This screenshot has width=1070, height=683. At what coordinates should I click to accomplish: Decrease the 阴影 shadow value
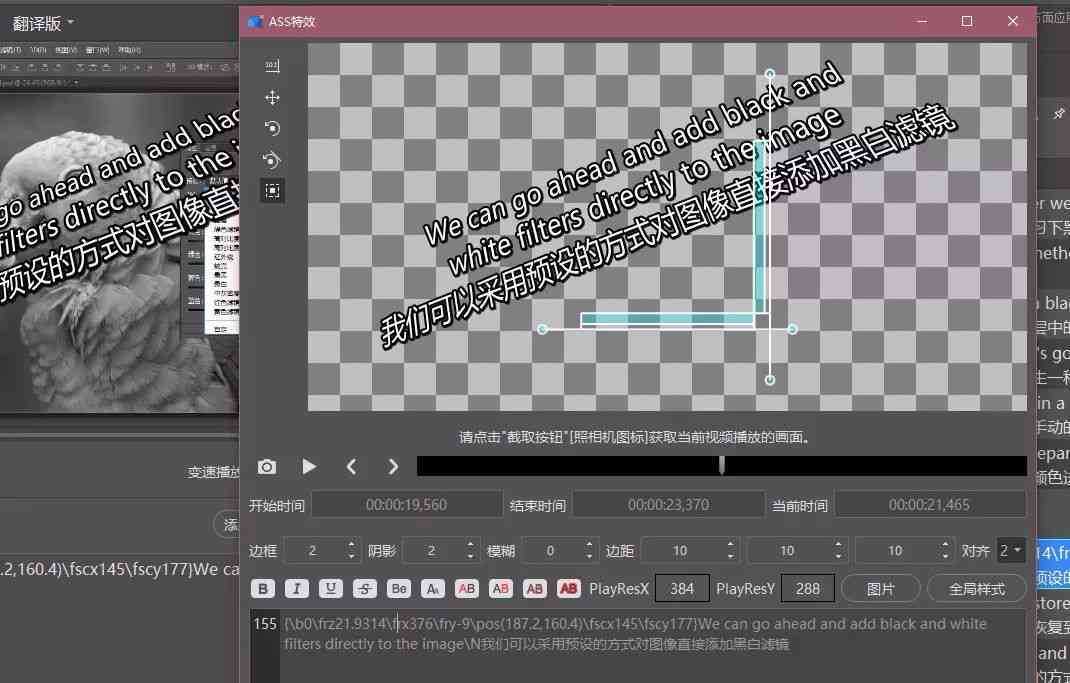[x=470, y=556]
